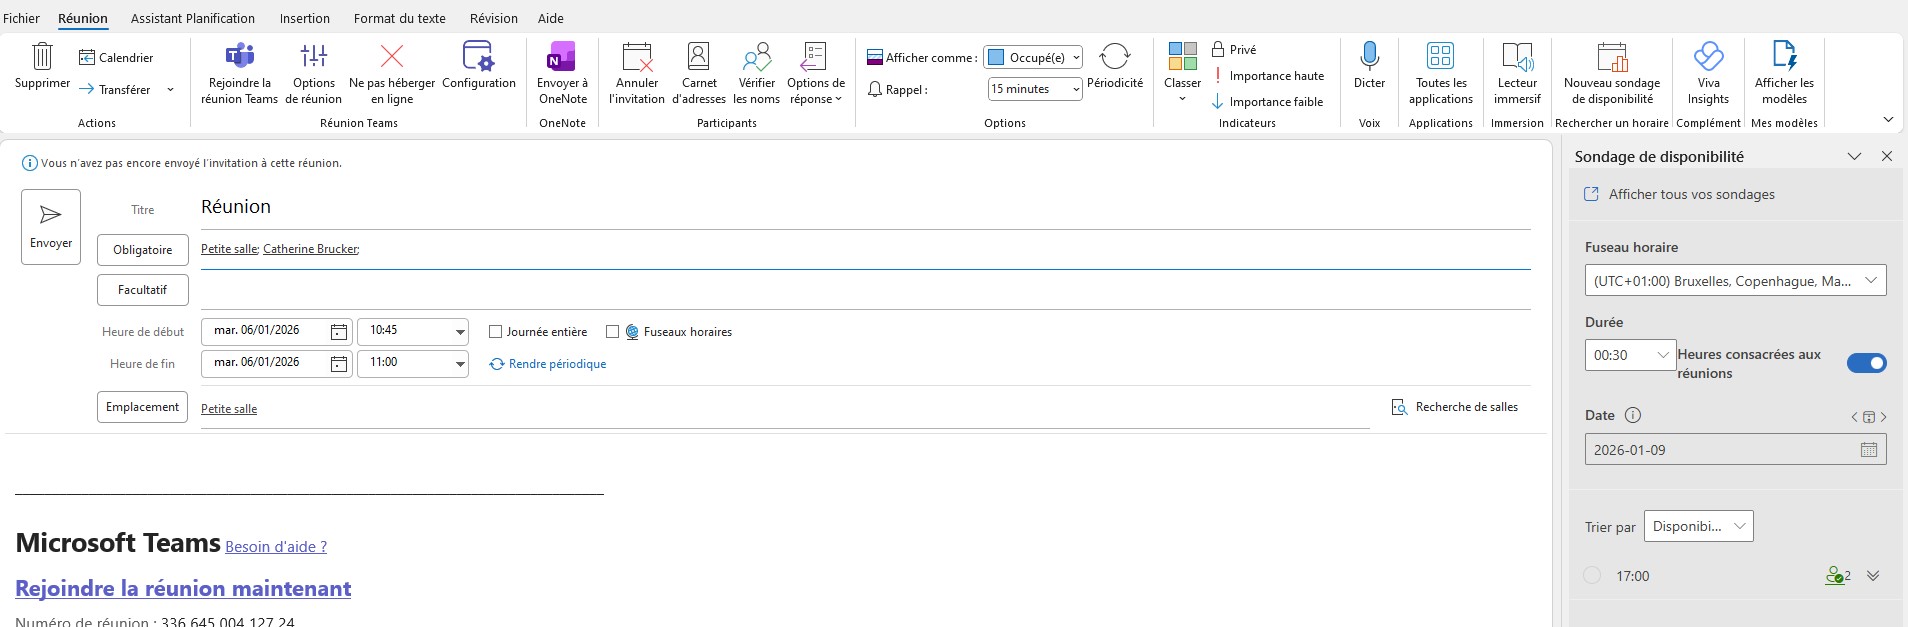1908x627 pixels.
Task: Click Envoyer à OneNote
Action: [562, 73]
